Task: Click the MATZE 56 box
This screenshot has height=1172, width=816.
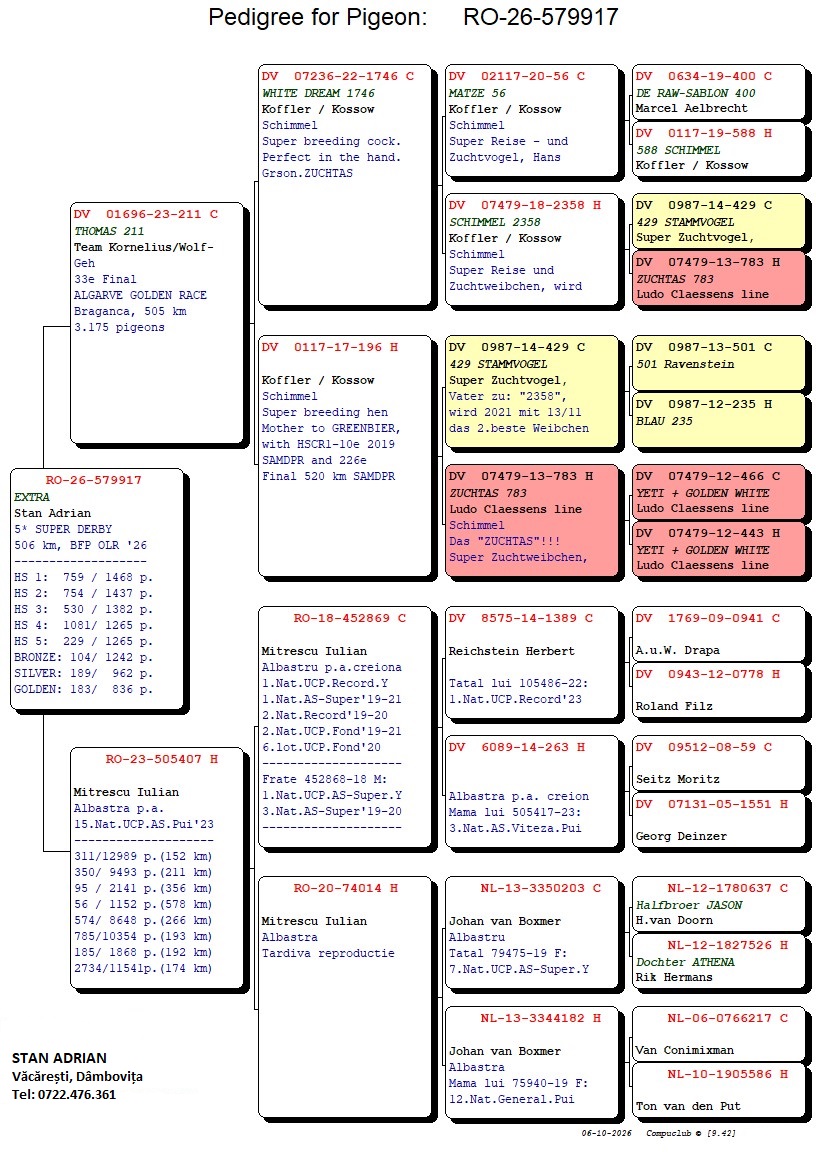Action: (x=532, y=120)
